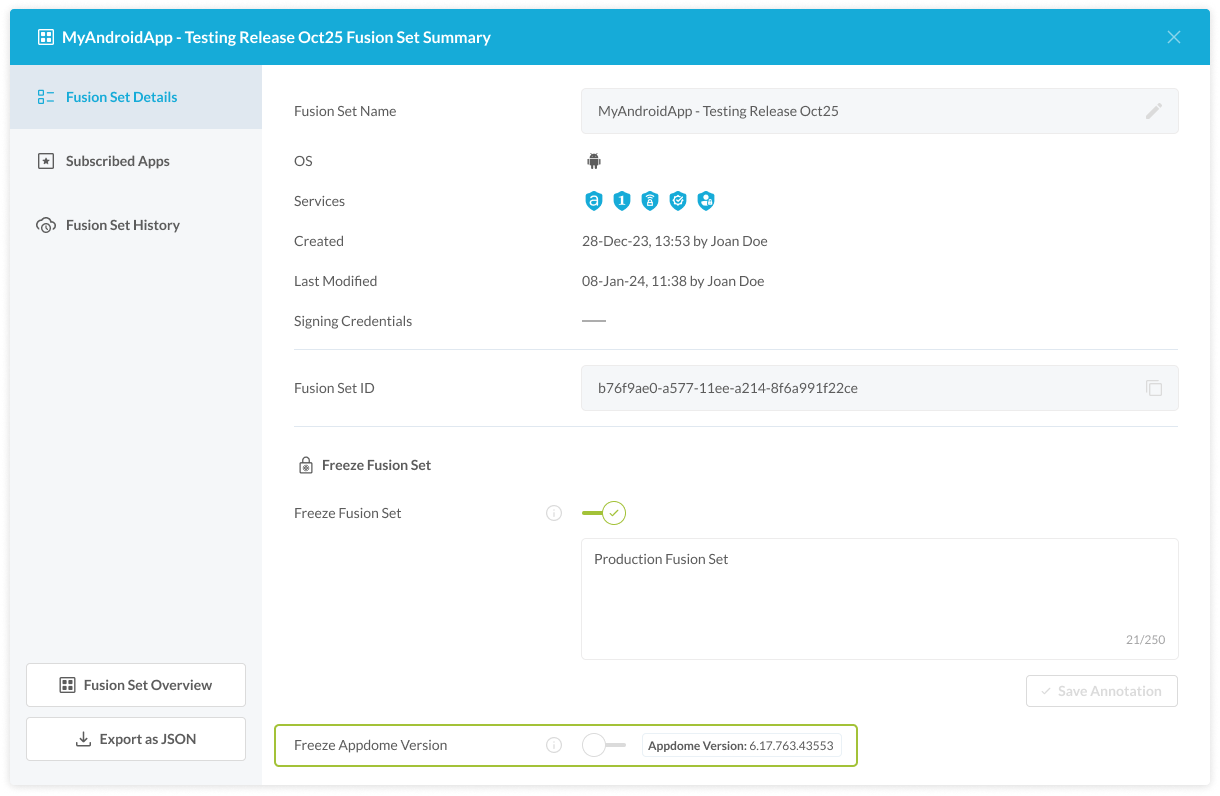The image size is (1220, 796).
Task: Switch to the Fusion Set History tab
Action: pyautogui.click(x=136, y=225)
